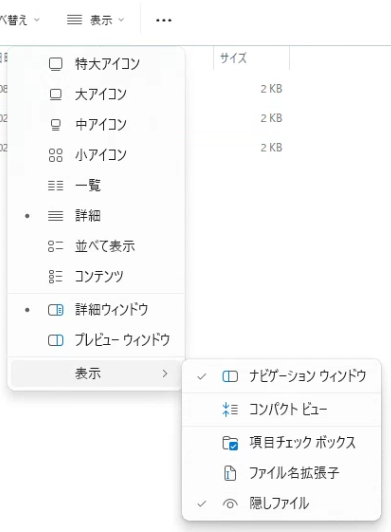Enable 項目チェック ボックス option

pos(281,442)
